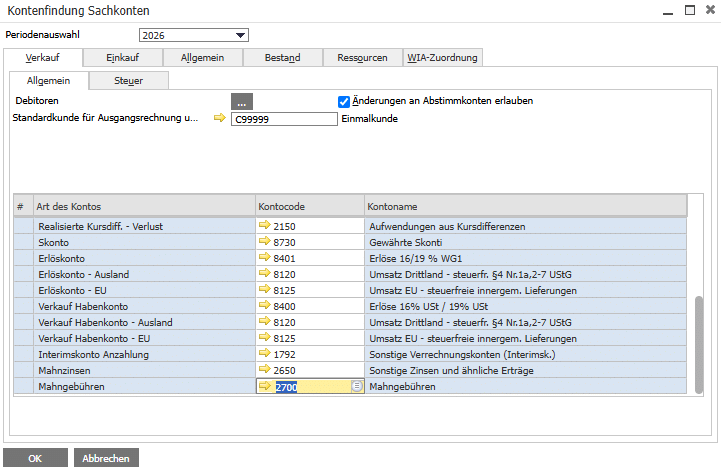721x470 pixels.
Task: Open link arrow for account 8730
Action: coord(264,241)
